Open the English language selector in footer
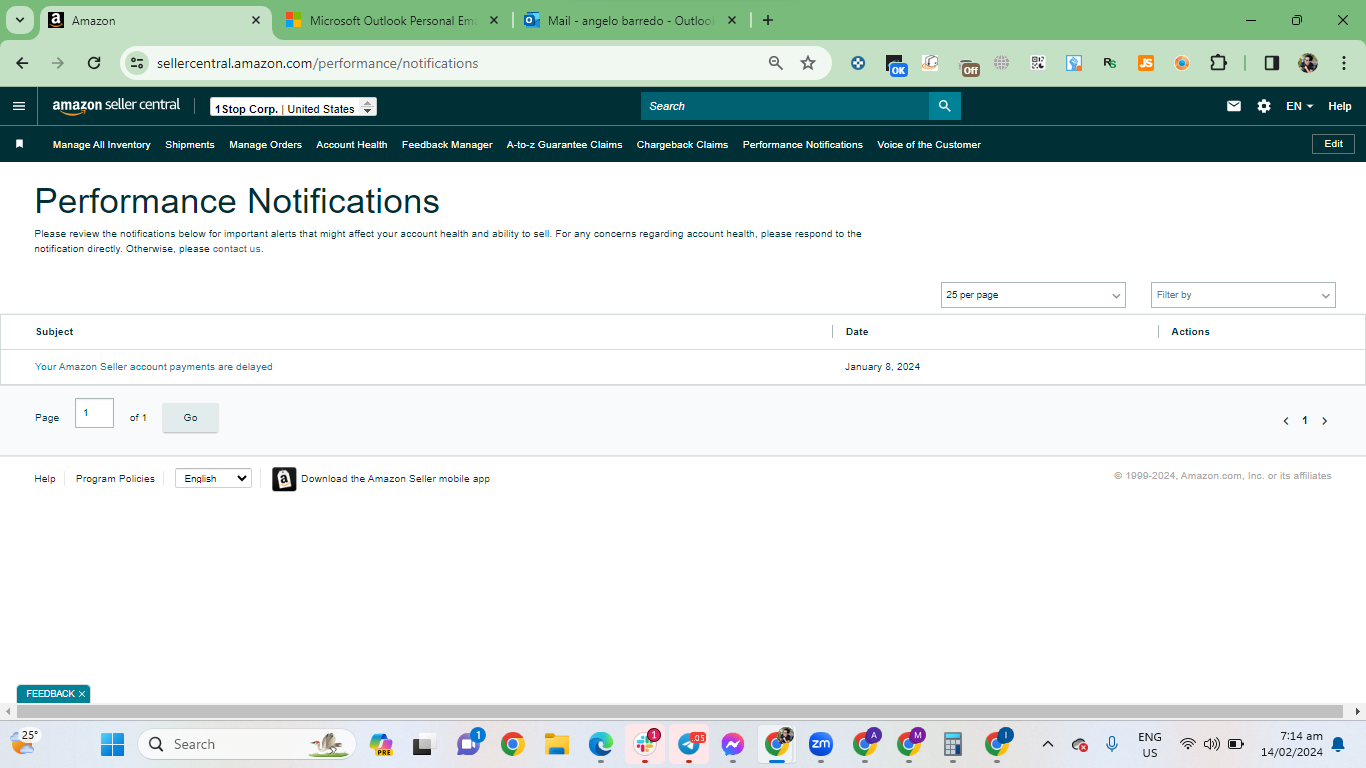Viewport: 1366px width, 768px height. point(213,479)
